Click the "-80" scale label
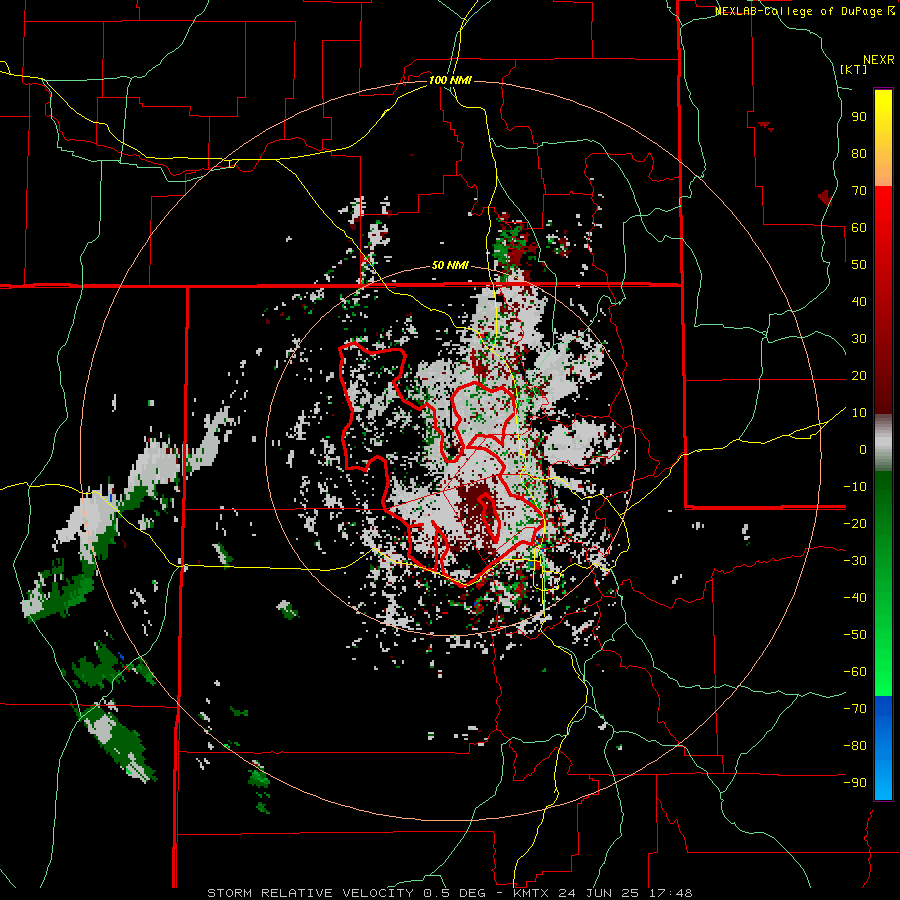This screenshot has width=900, height=900. tap(855, 746)
